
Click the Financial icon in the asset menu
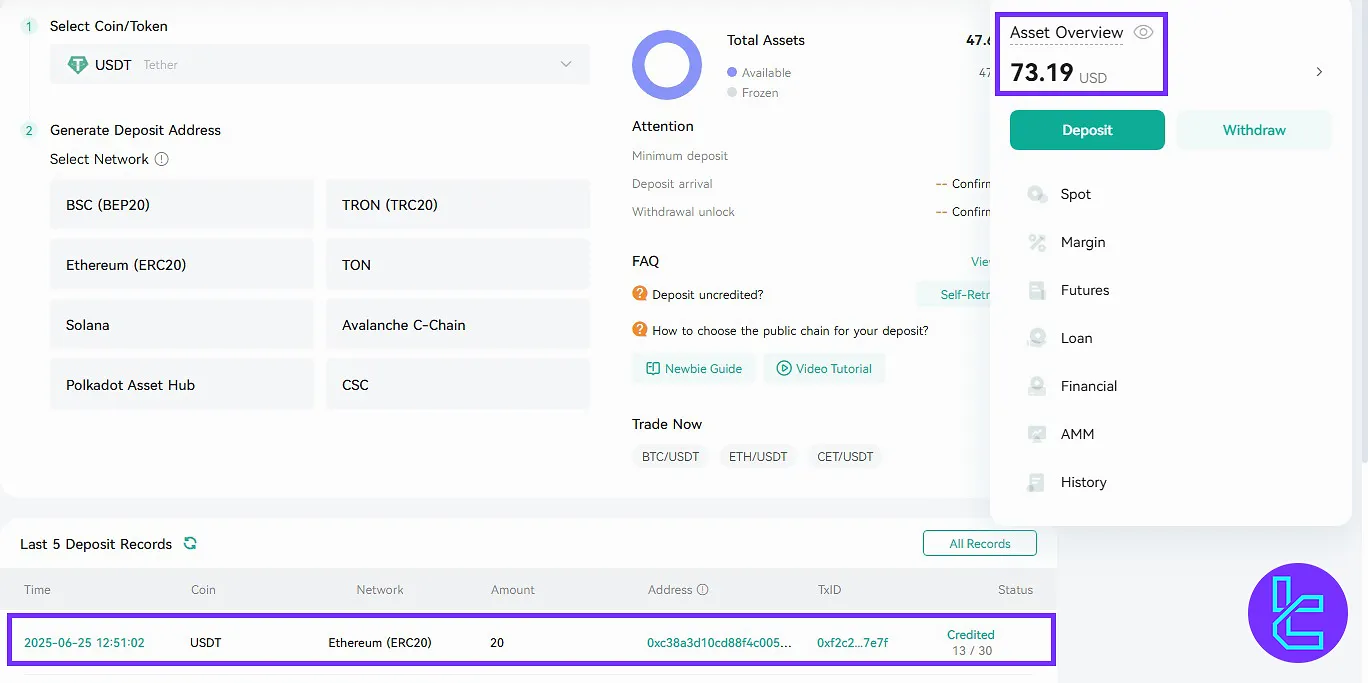pyautogui.click(x=1037, y=386)
